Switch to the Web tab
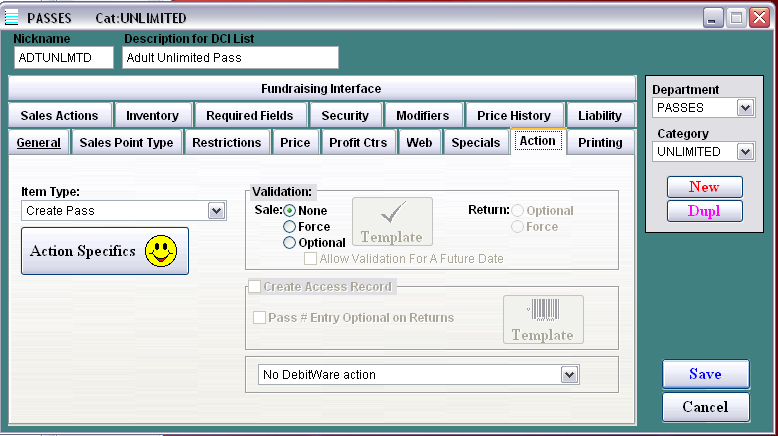This screenshot has width=778, height=436. pyautogui.click(x=419, y=142)
